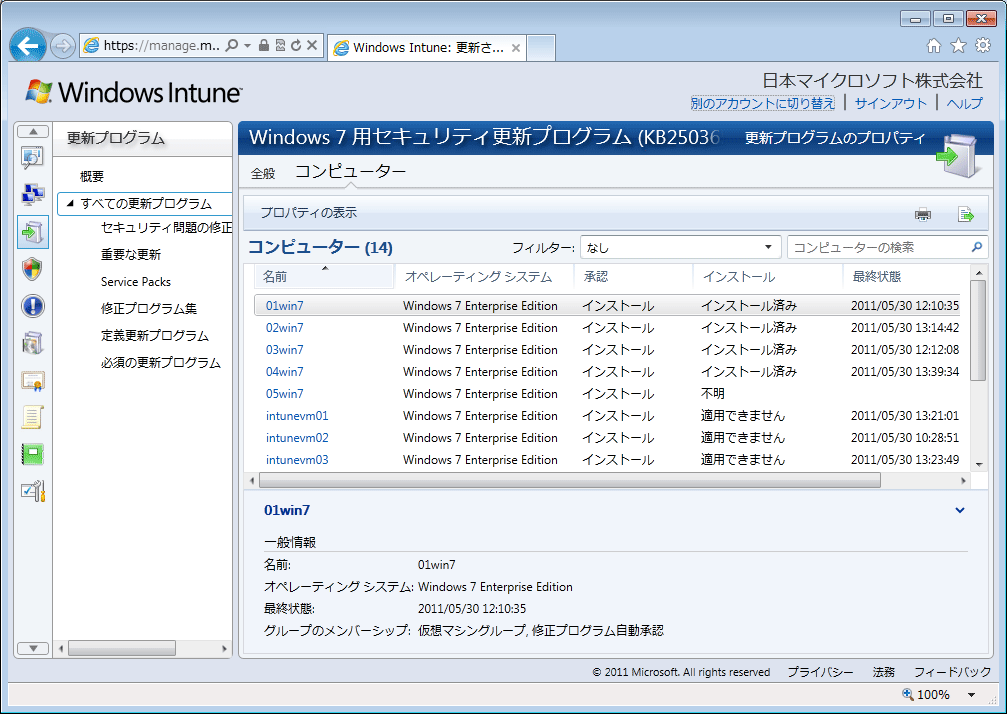Select セキュリティ問題の修正 in navigation tree
Viewport: 1007px width, 714px height.
[x=166, y=228]
